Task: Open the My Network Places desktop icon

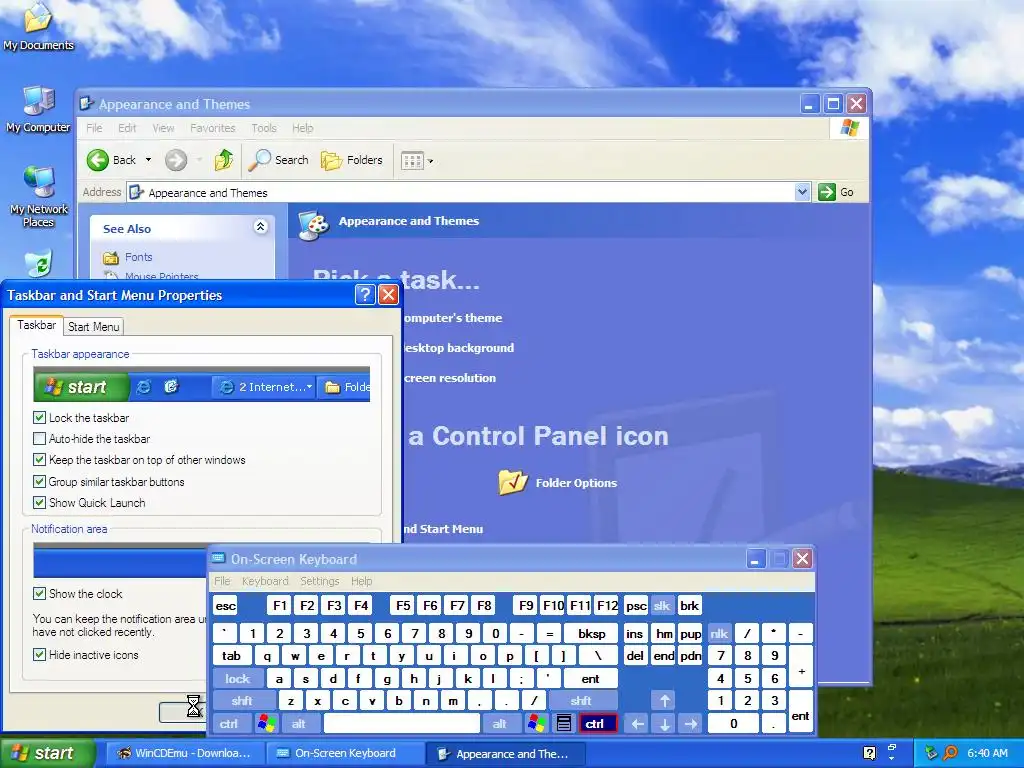Action: 39,197
